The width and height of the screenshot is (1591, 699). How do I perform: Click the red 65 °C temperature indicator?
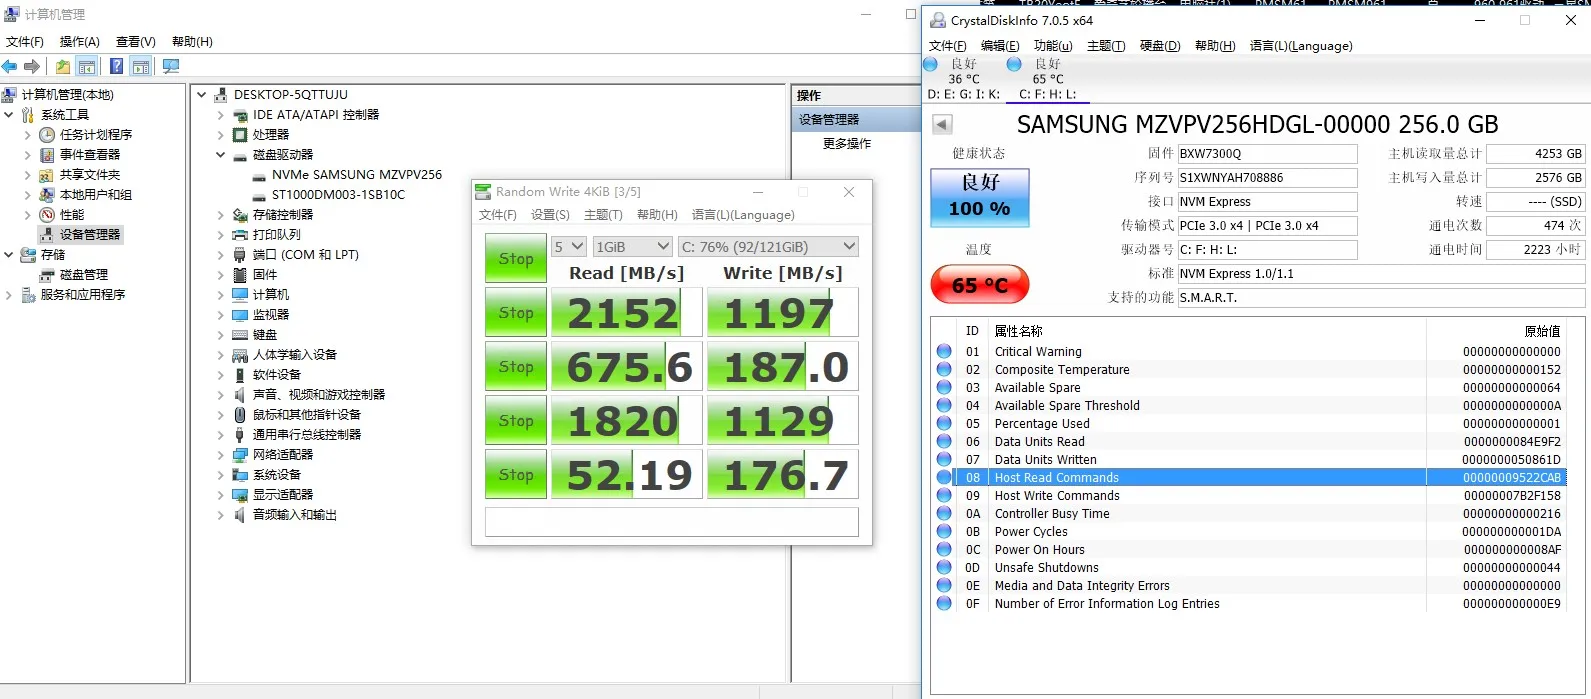point(979,285)
